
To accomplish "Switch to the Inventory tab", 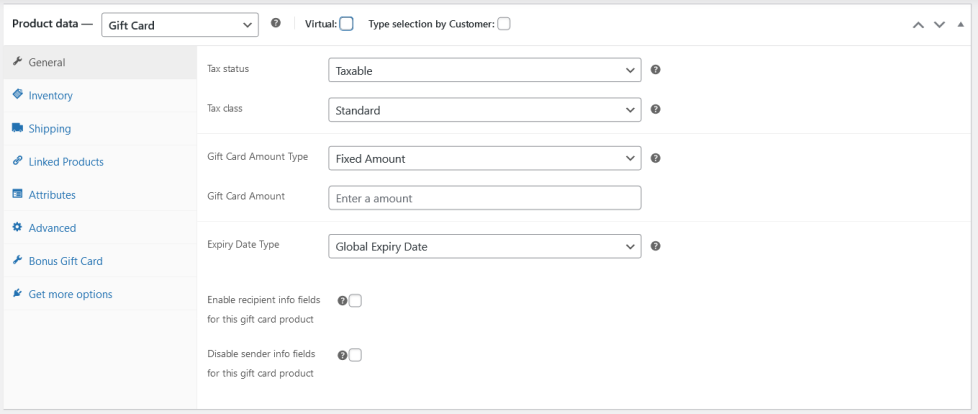I will [50, 95].
